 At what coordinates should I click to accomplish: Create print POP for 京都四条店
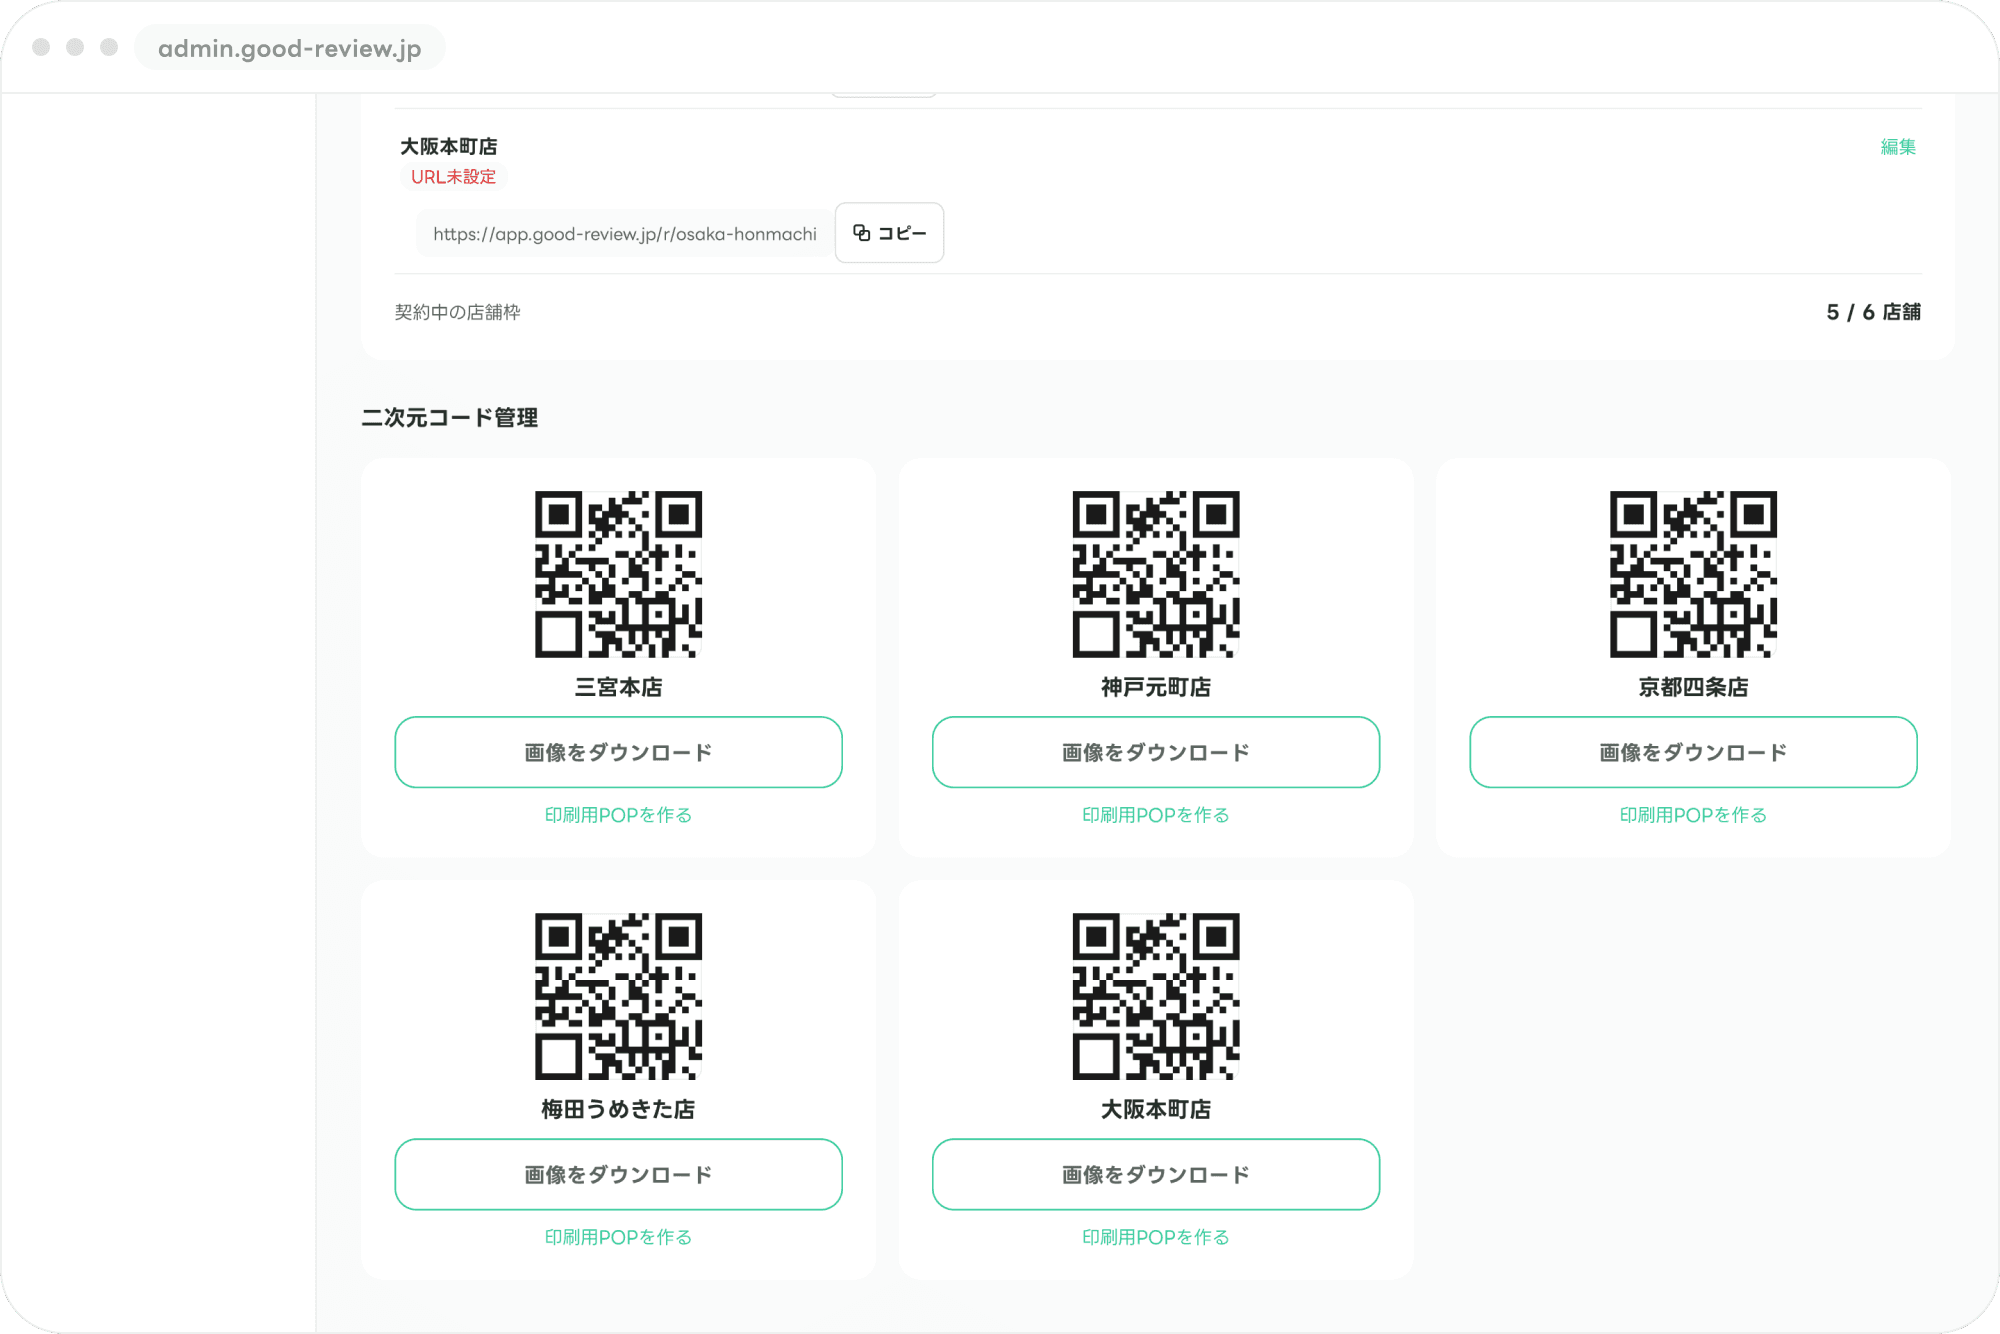click(x=1693, y=815)
